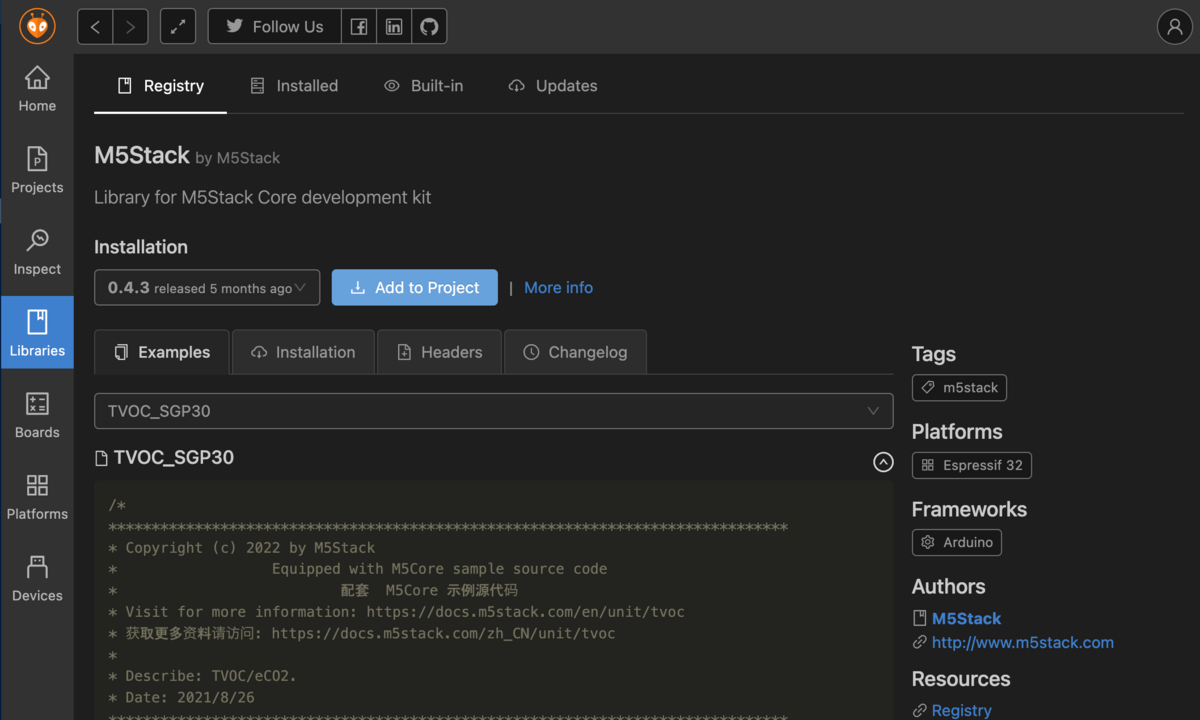
Task: Click the PlatformIO ant logo
Action: coord(37,26)
